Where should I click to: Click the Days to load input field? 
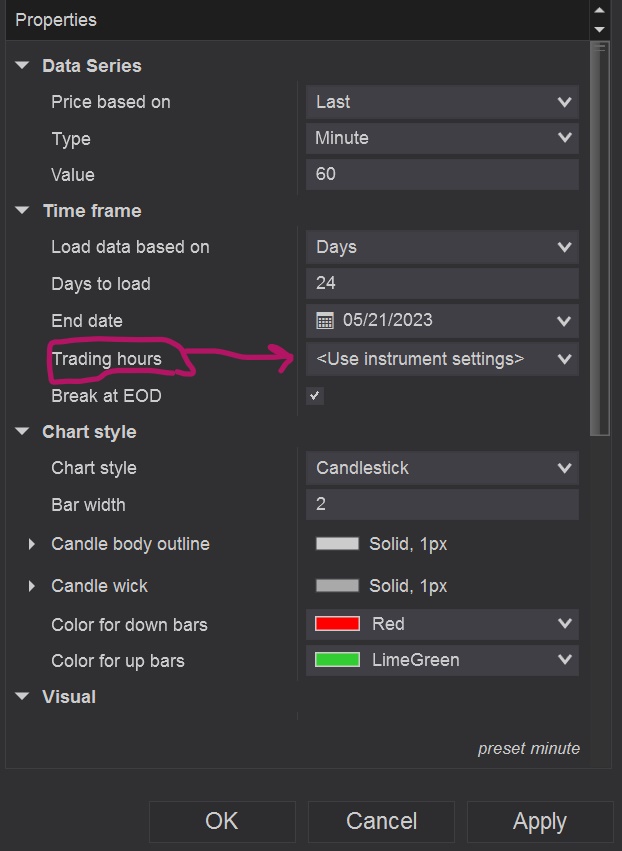[441, 283]
